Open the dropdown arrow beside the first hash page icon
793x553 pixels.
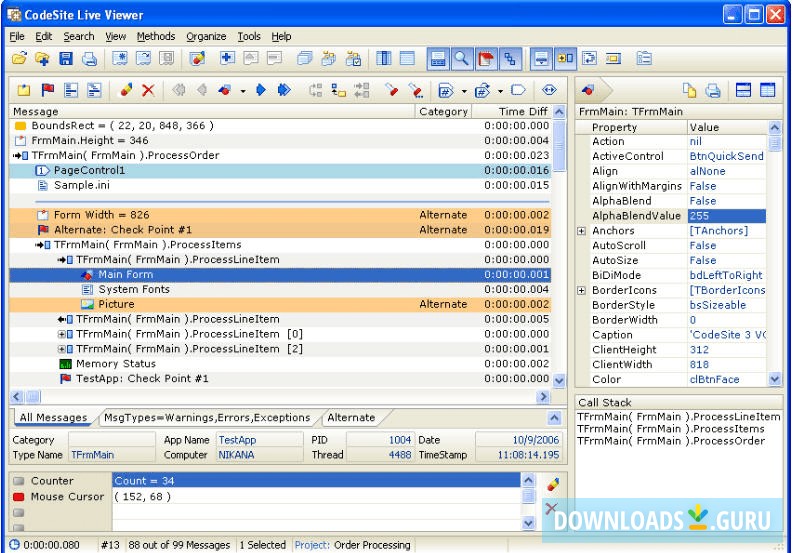point(464,91)
